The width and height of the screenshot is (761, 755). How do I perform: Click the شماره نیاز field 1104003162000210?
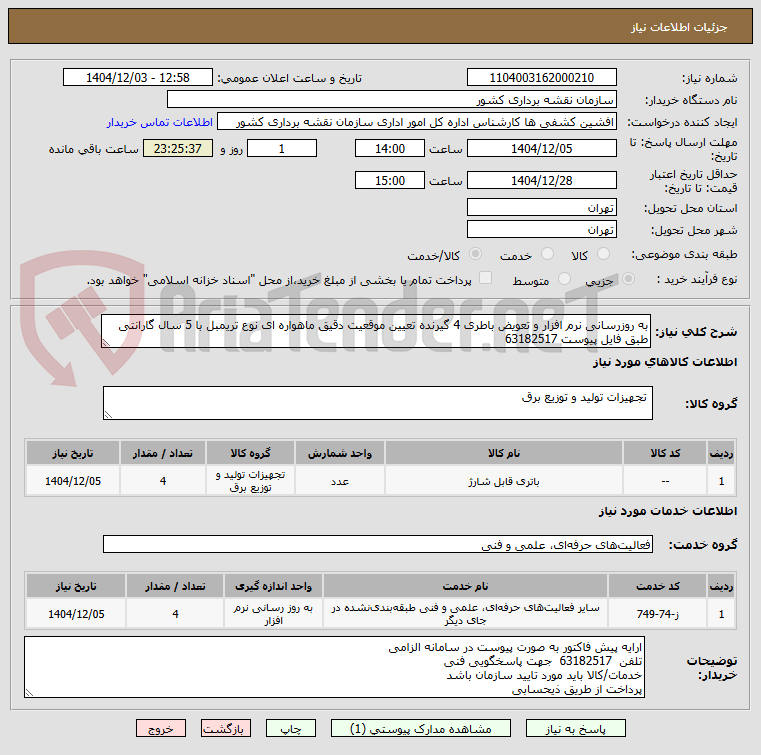542,77
